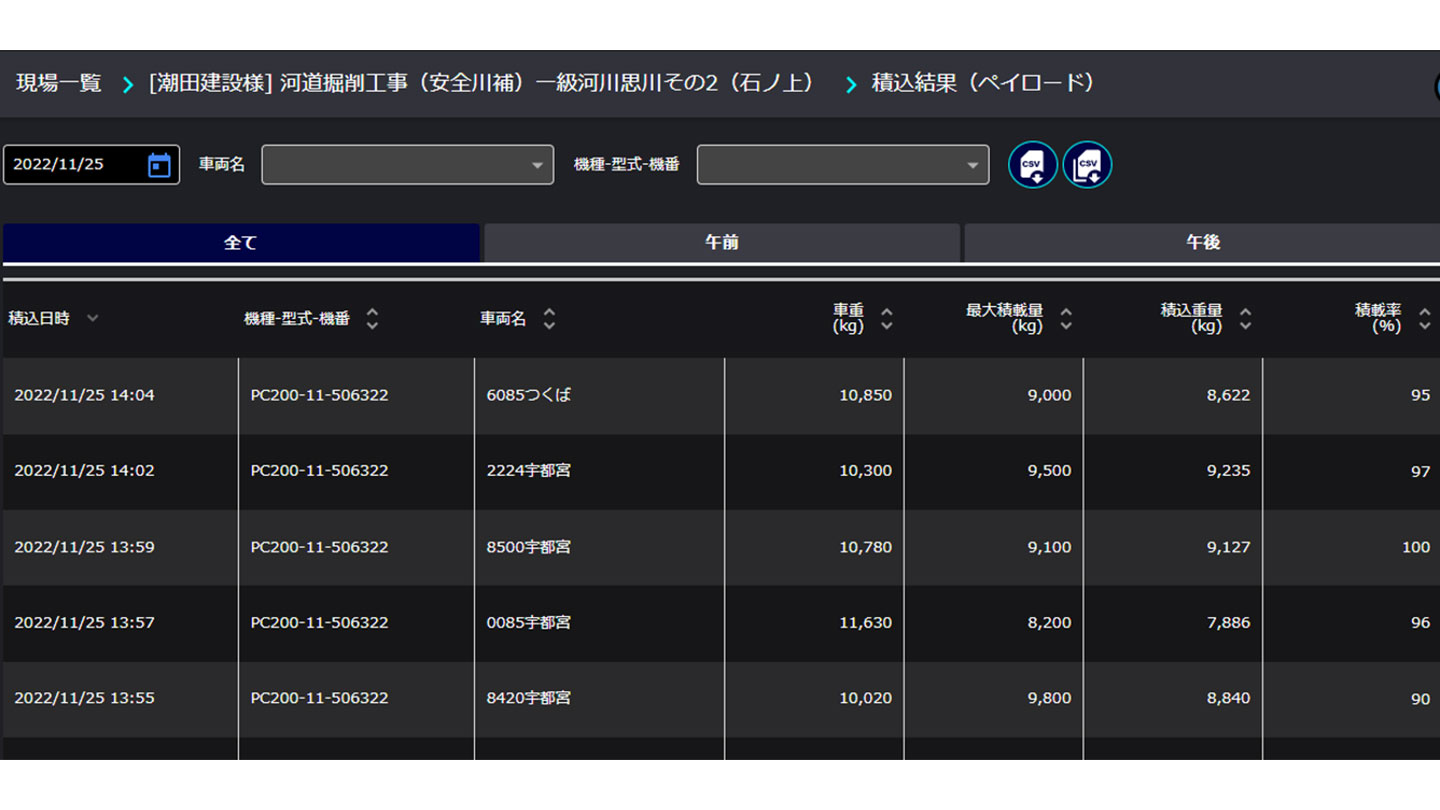Switch to the 午後 tab

1201,243
